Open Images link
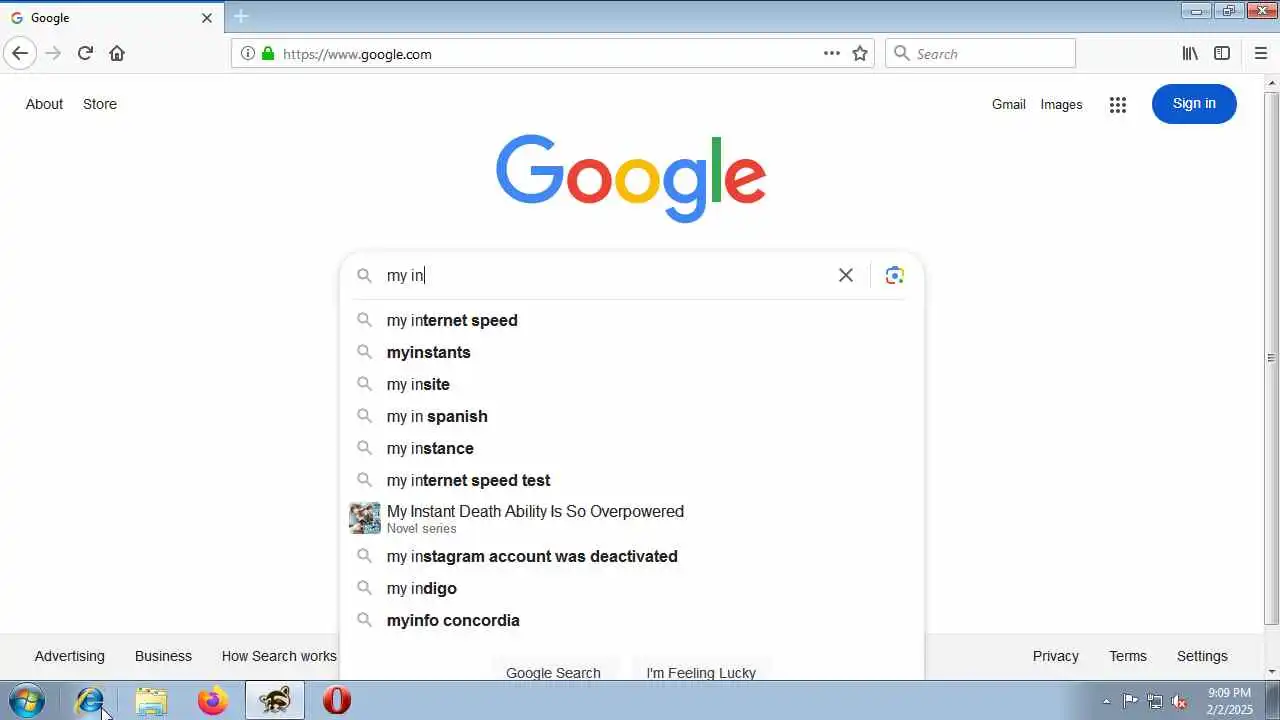1280x720 pixels. [x=1061, y=104]
